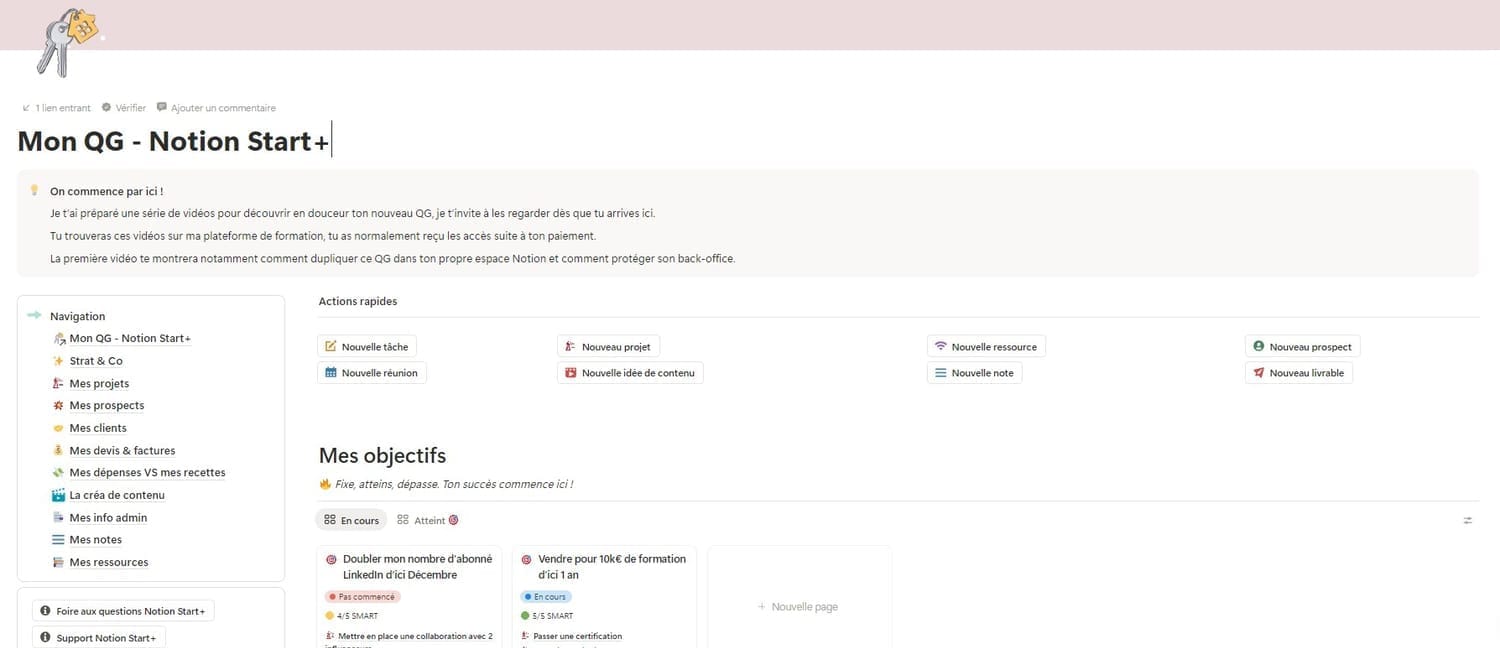Switch to the Atteint view tab
This screenshot has height=648, width=1500.
click(428, 520)
